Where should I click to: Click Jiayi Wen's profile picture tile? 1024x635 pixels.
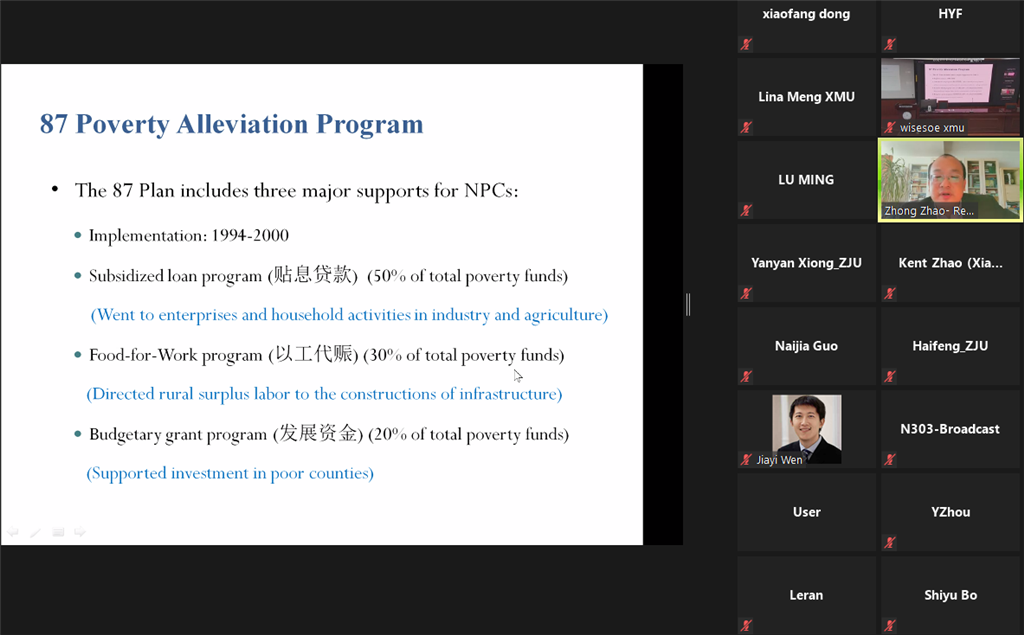pyautogui.click(x=806, y=428)
